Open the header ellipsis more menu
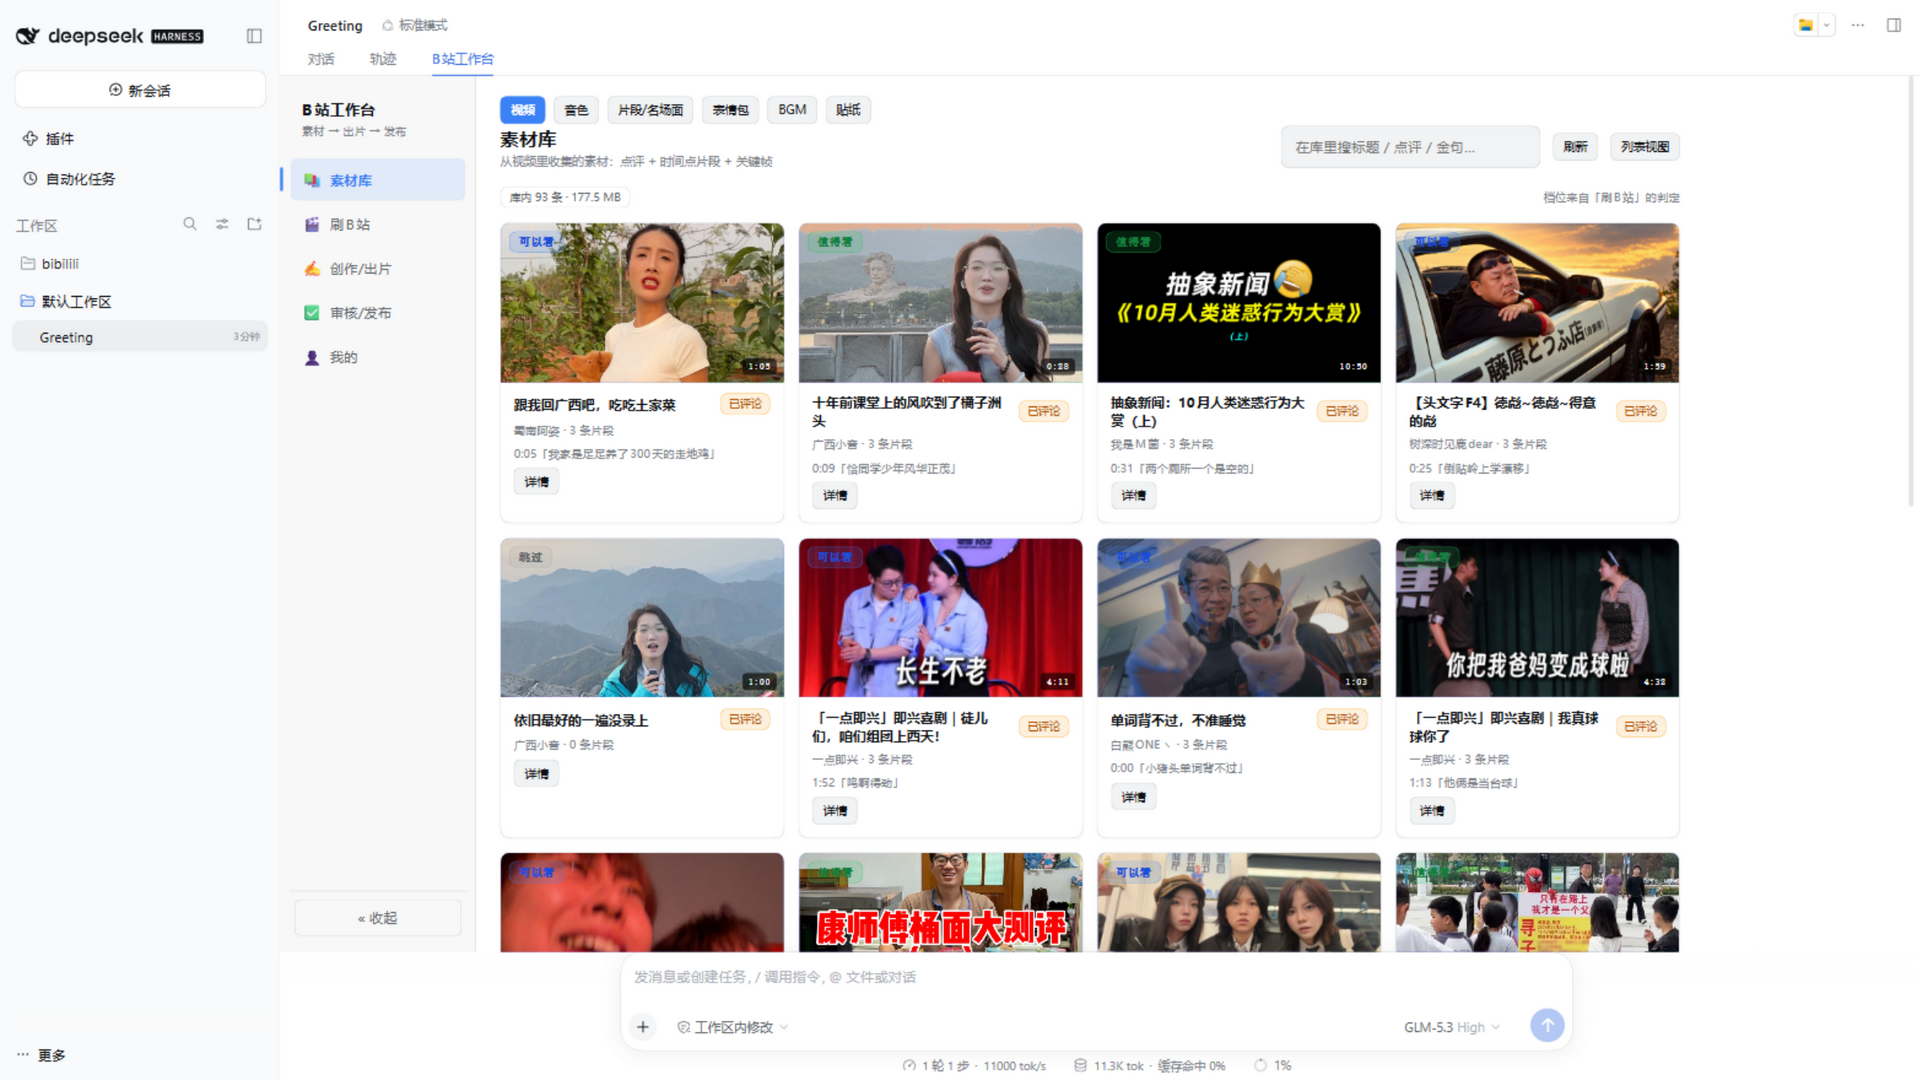 1858,25
